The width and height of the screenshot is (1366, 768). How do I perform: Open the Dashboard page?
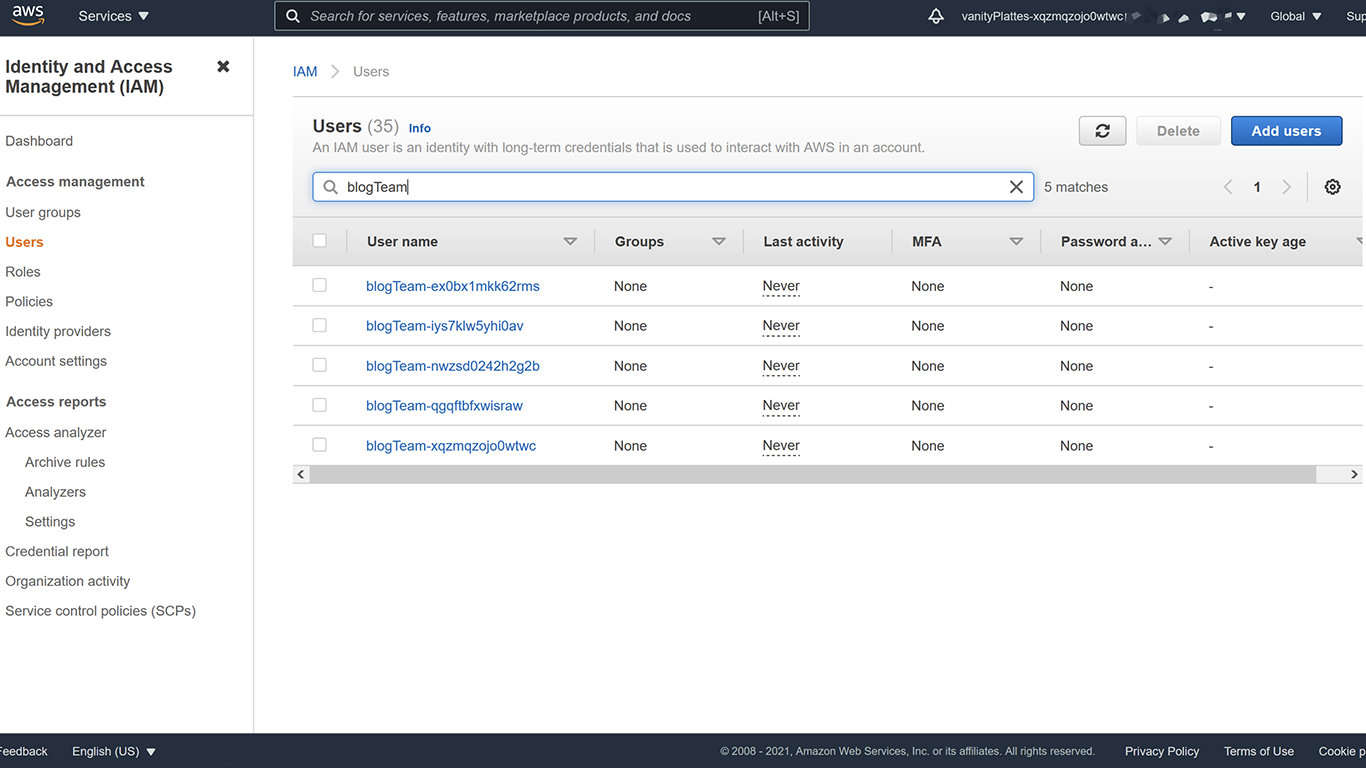click(x=39, y=141)
